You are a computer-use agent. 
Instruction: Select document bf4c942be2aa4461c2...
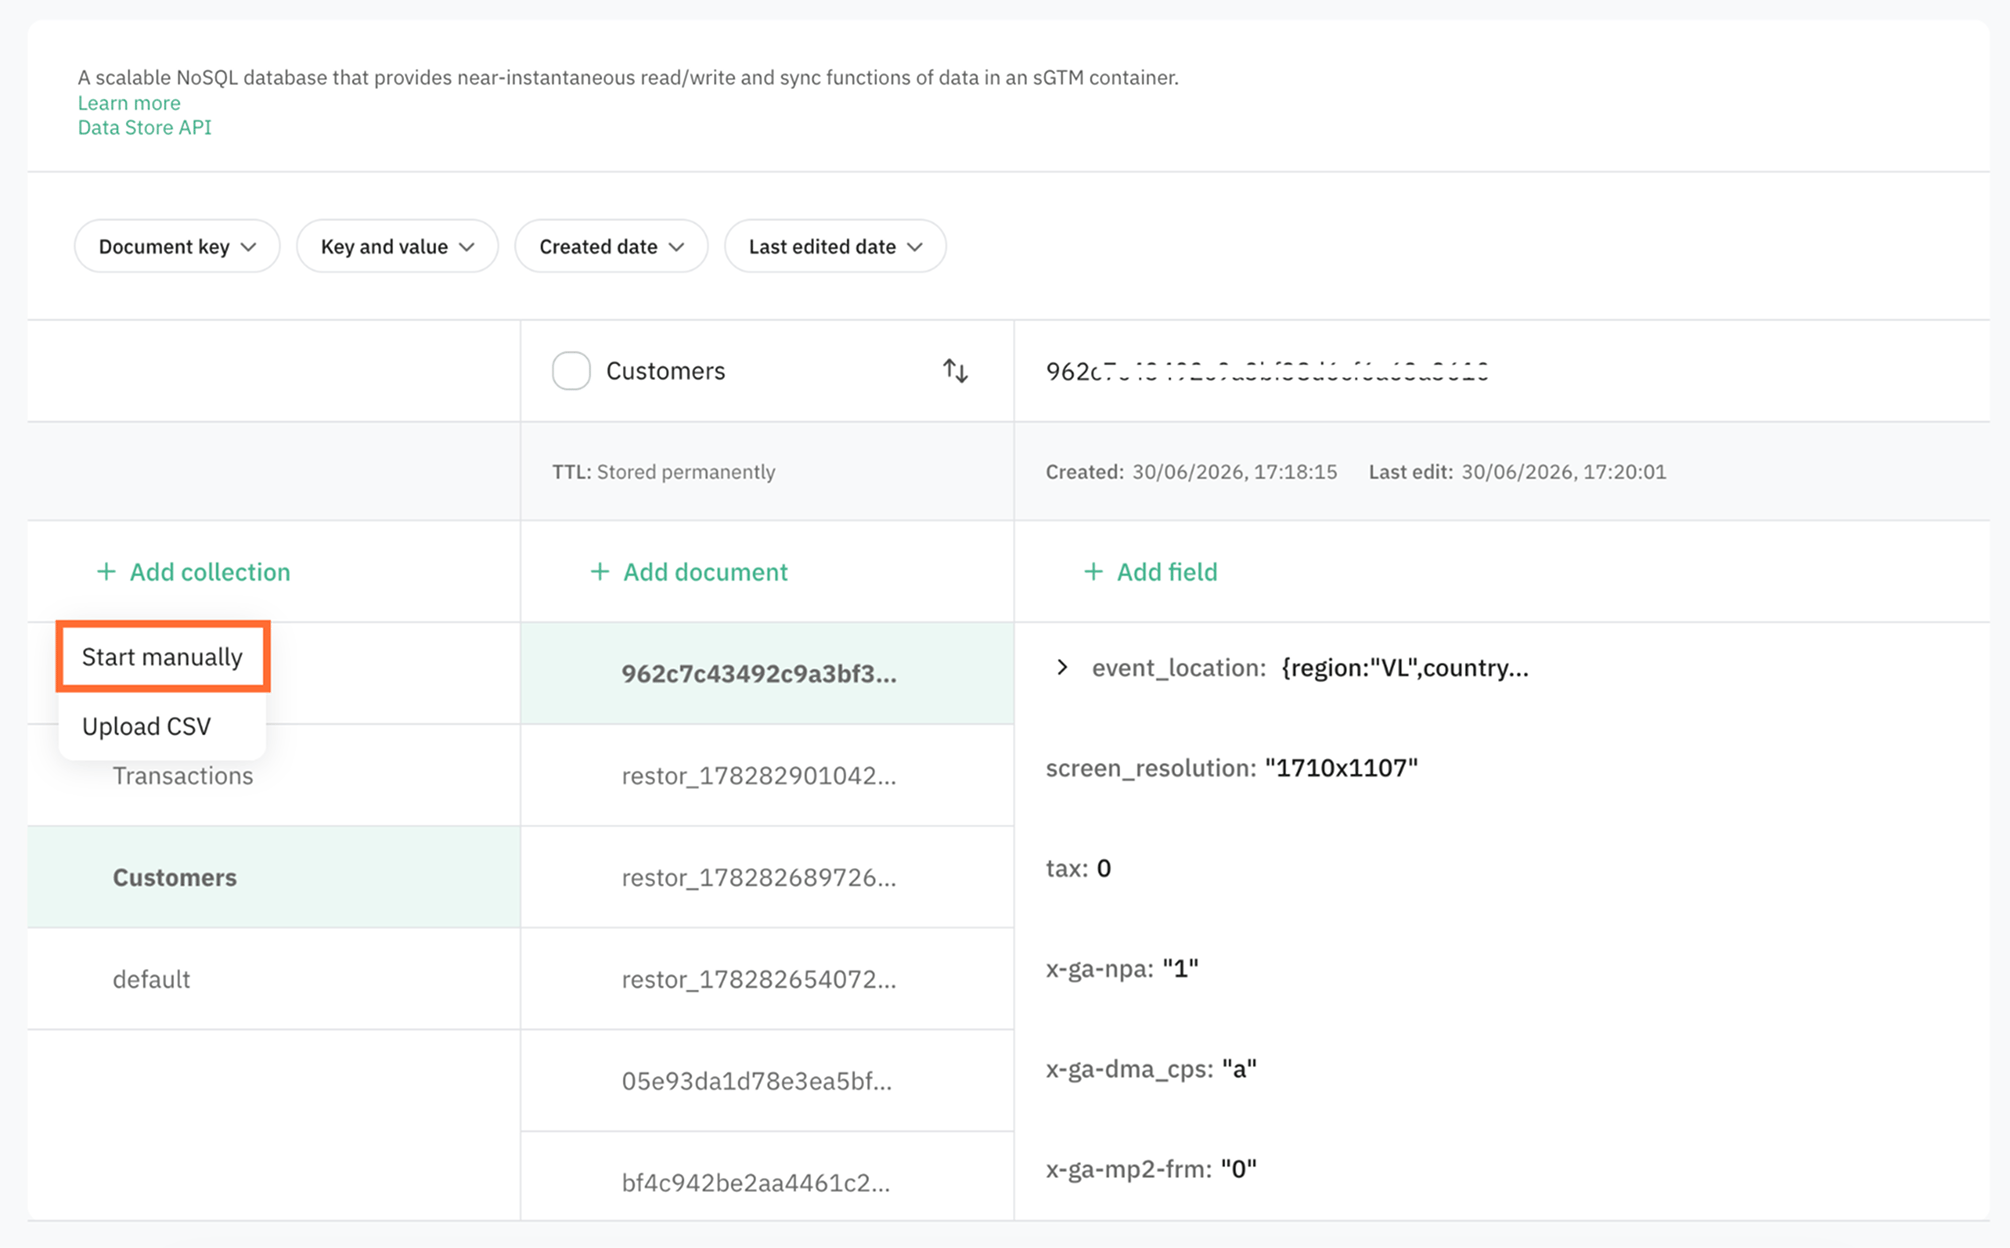point(767,1177)
